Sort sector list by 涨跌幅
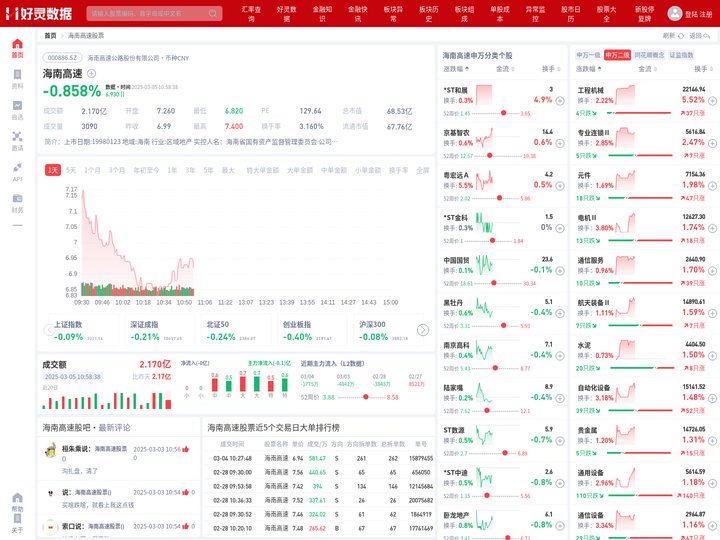Viewport: 720px width, 540px height. (589, 69)
